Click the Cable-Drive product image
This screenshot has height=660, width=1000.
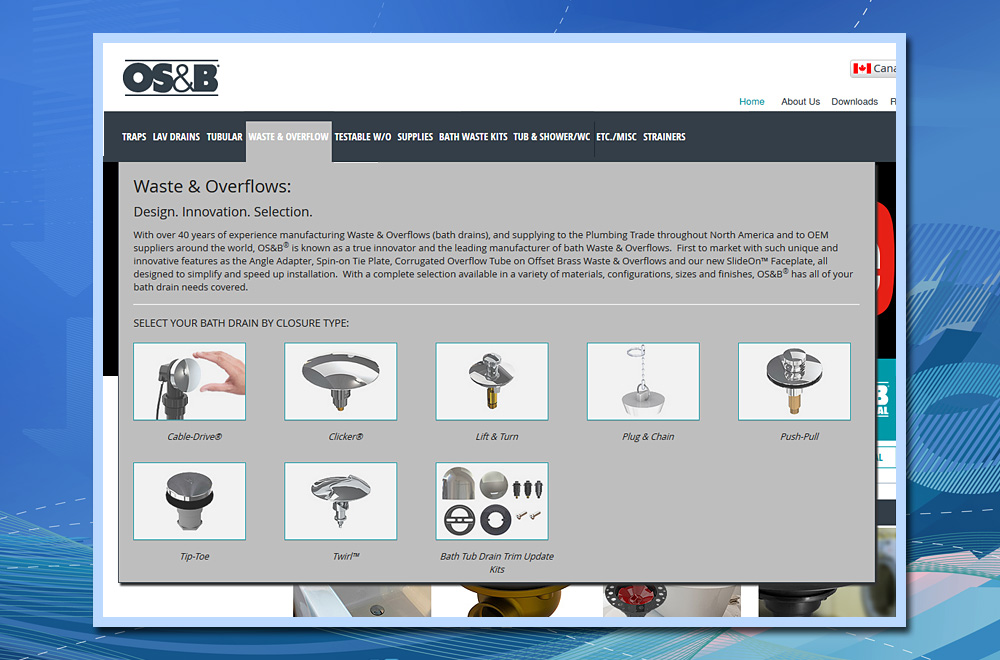(189, 381)
